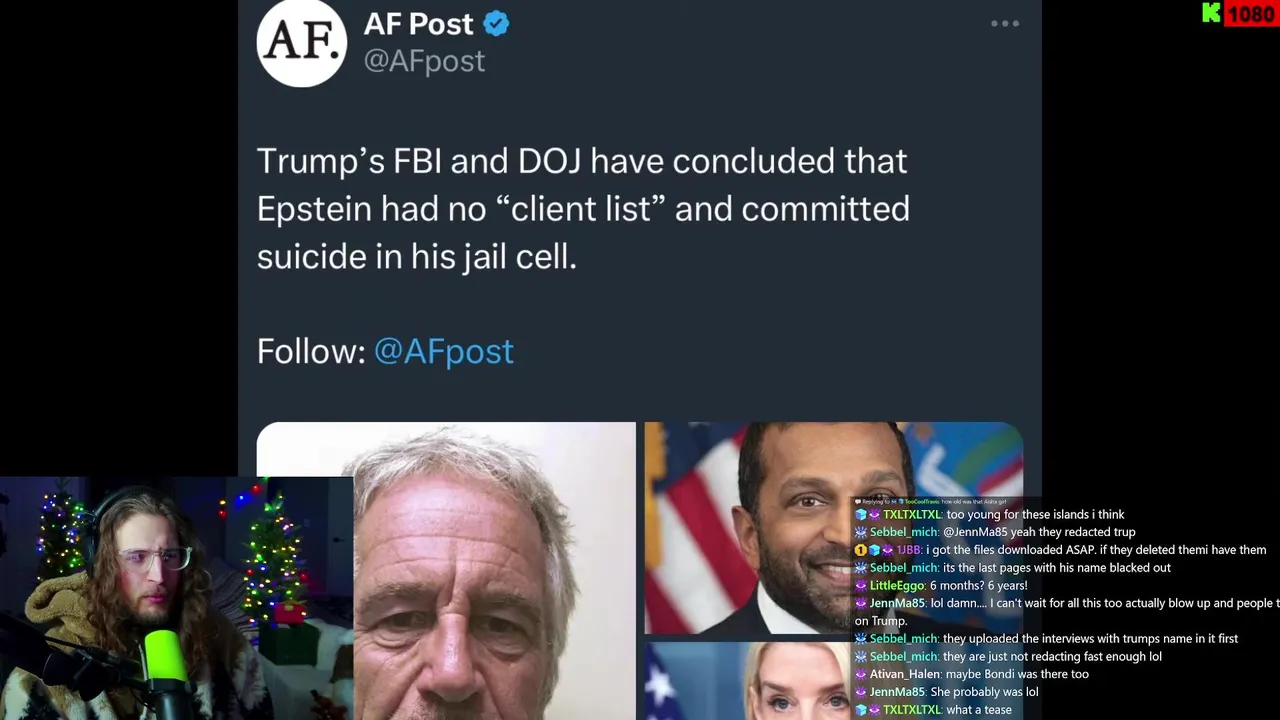Click the purple badge beside LittleEggo
This screenshot has width=1280, height=720.
[x=860, y=586]
